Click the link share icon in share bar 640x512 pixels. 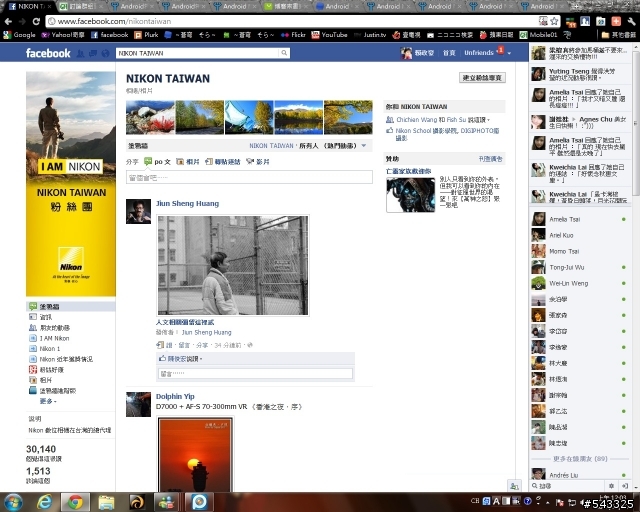pyautogui.click(x=209, y=161)
